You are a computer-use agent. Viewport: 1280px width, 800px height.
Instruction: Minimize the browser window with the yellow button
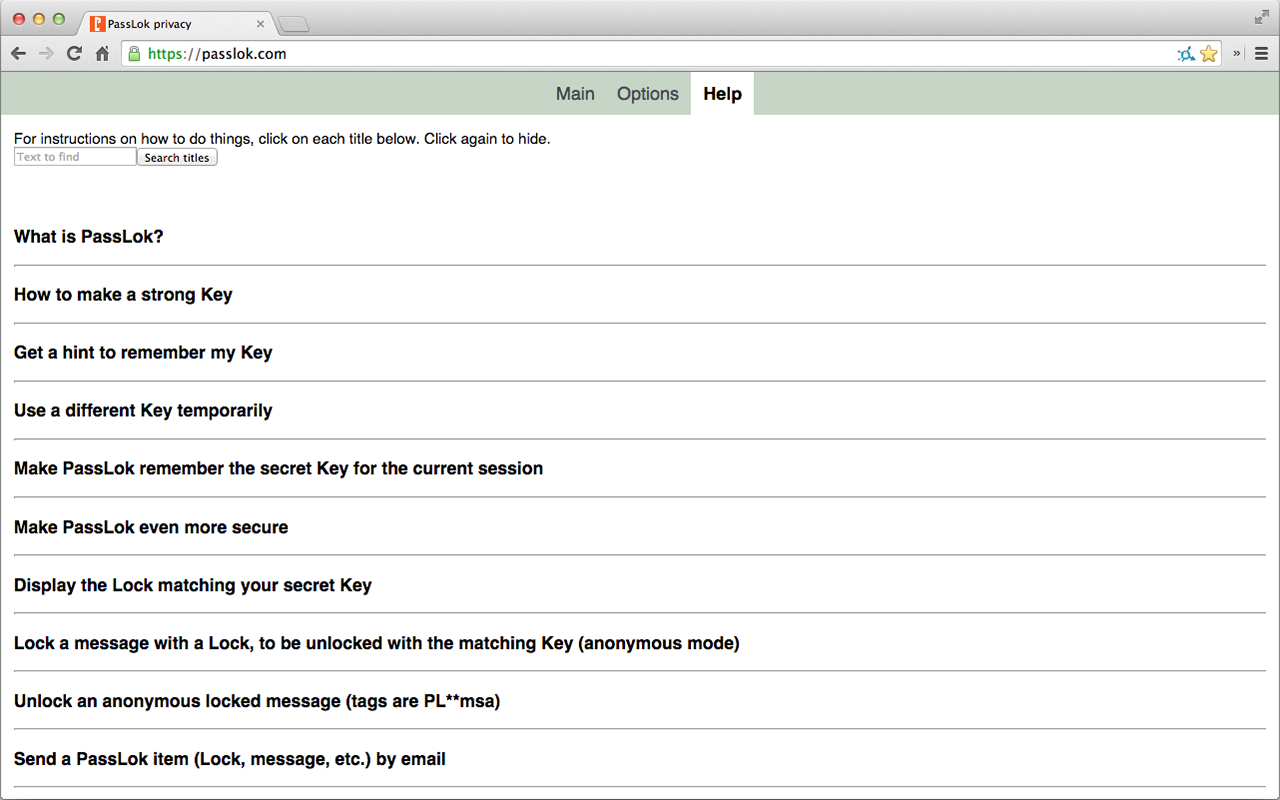(39, 19)
